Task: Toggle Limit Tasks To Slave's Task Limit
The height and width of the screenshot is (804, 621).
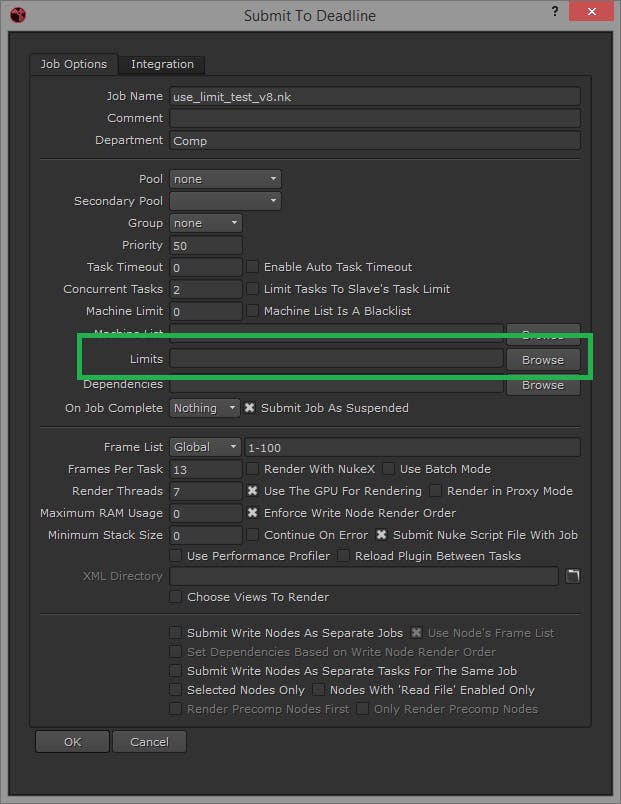Action: 252,289
